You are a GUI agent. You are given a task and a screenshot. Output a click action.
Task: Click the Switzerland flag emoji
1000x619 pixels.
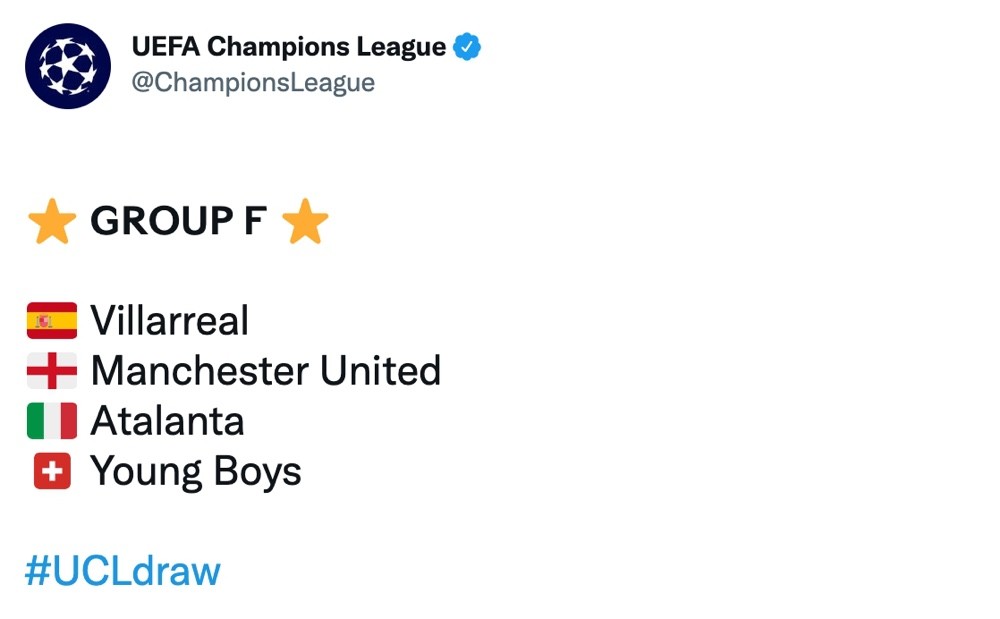click(x=52, y=471)
